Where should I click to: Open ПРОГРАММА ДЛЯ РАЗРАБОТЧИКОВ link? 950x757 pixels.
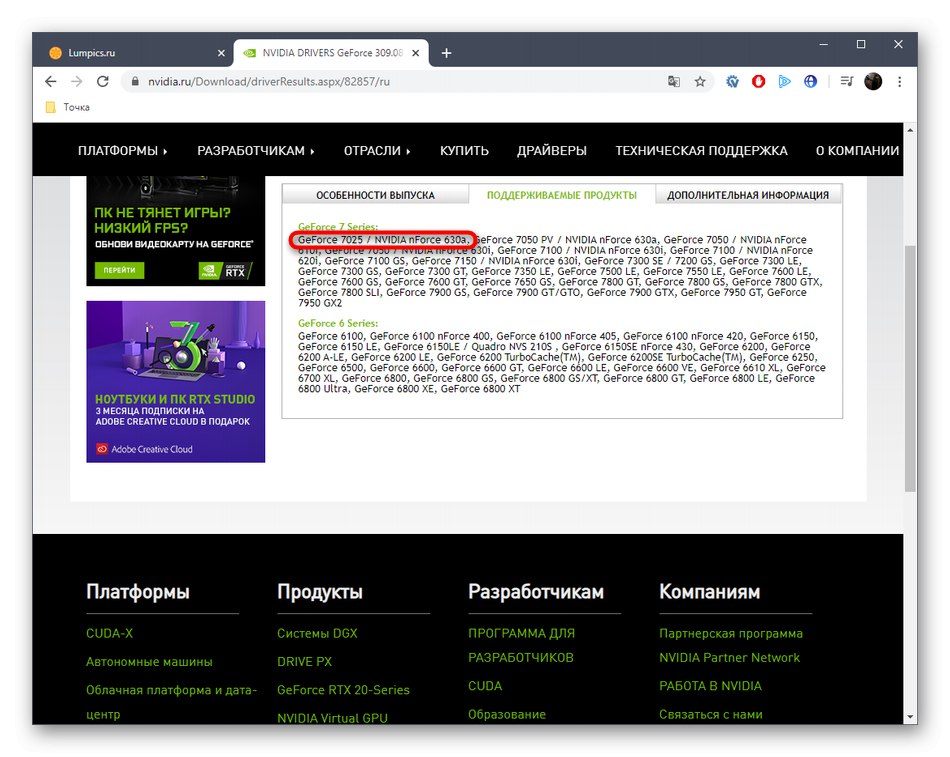[522, 645]
